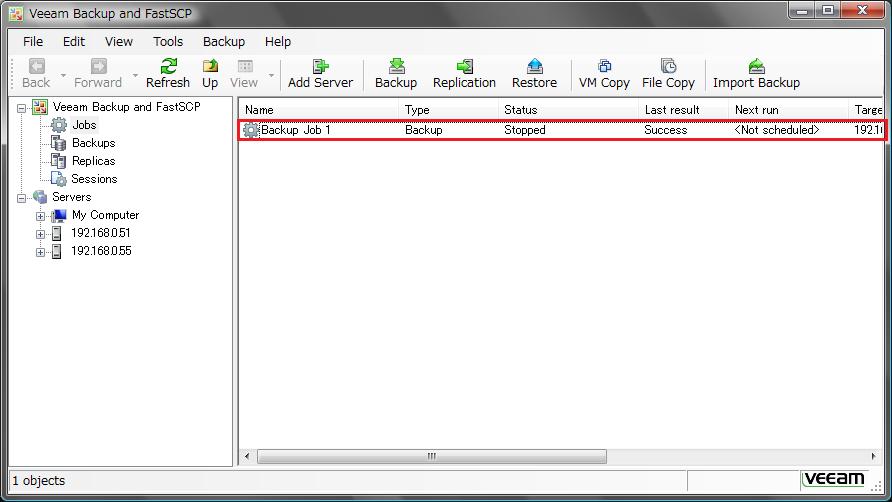Select the Backup Job 1 name cell
The width and height of the screenshot is (892, 502).
(x=295, y=130)
